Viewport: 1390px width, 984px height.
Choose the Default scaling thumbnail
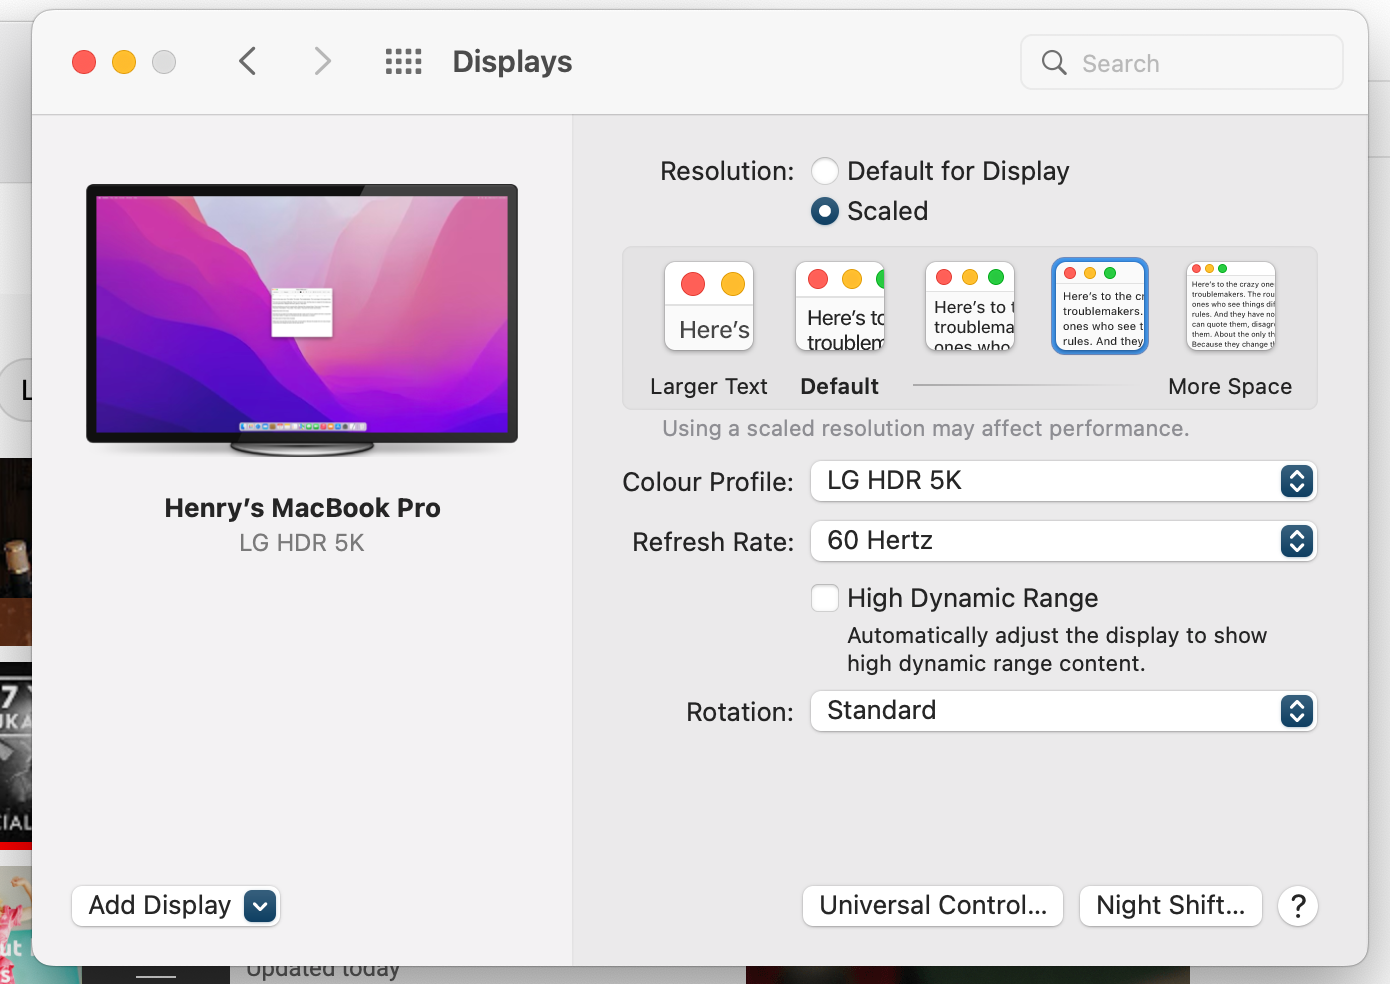840,306
